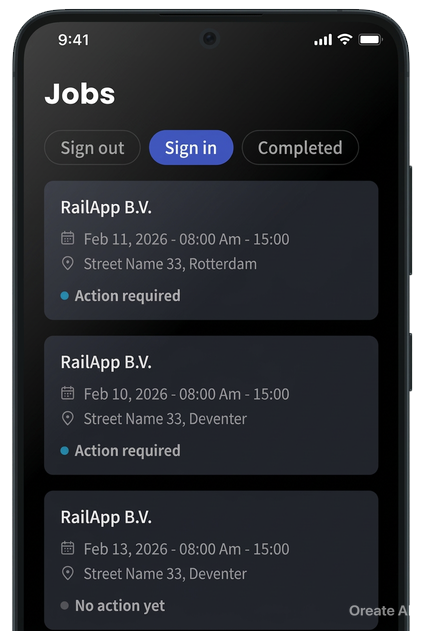This screenshot has width=424, height=631.
Task: Click the calendar icon on the Feb 11 job
Action: click(x=68, y=238)
